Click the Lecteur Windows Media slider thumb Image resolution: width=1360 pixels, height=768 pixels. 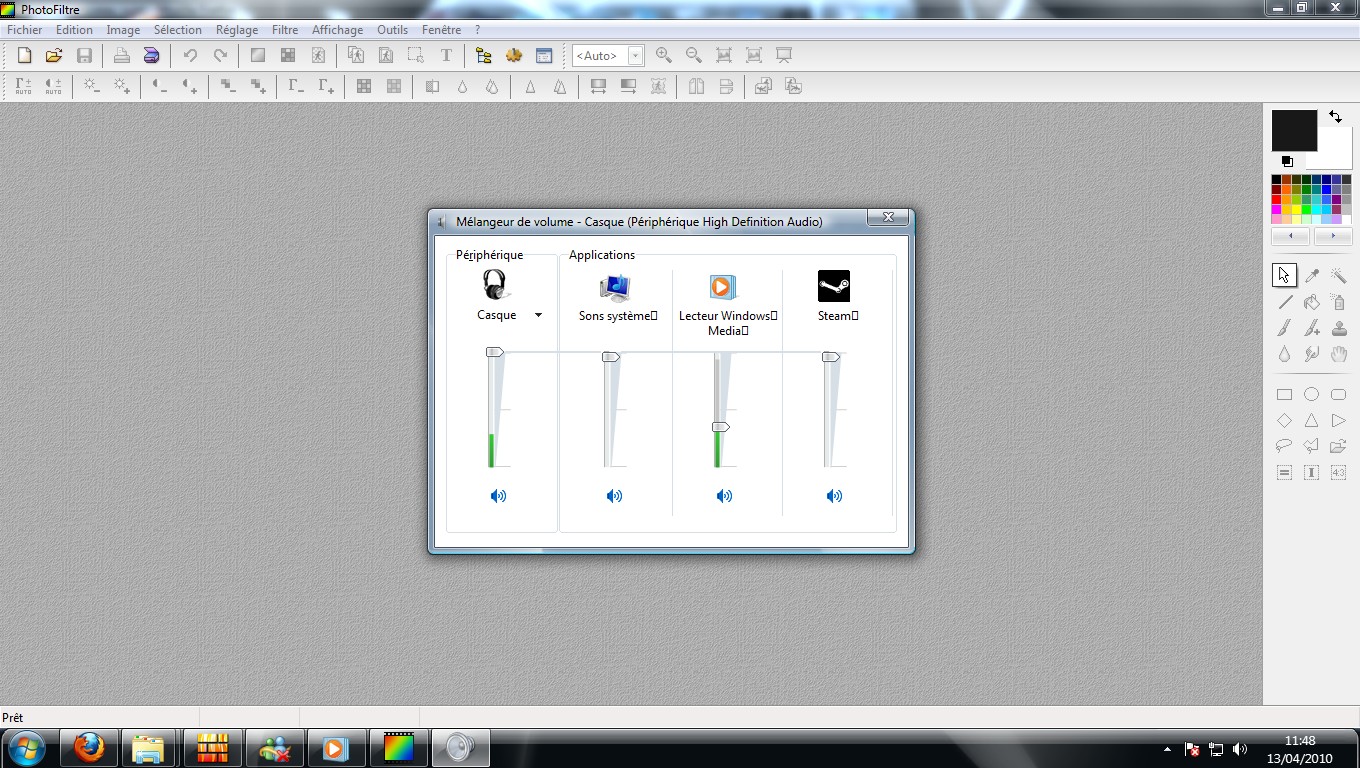point(720,427)
